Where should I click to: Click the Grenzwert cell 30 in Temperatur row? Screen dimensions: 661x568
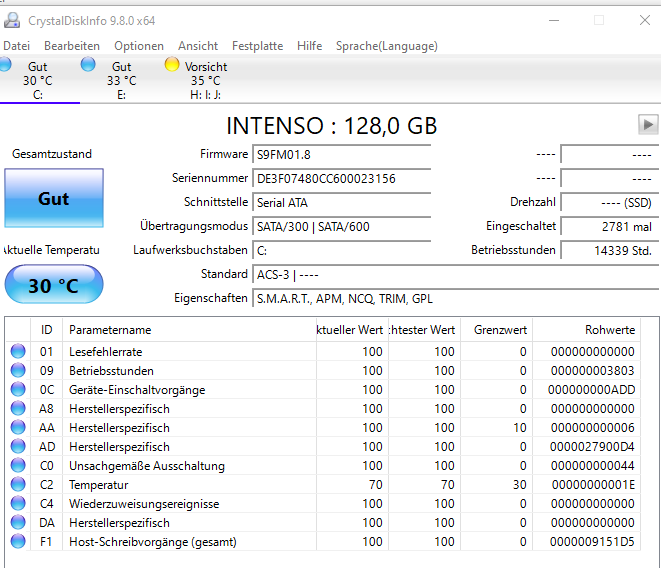coord(520,485)
